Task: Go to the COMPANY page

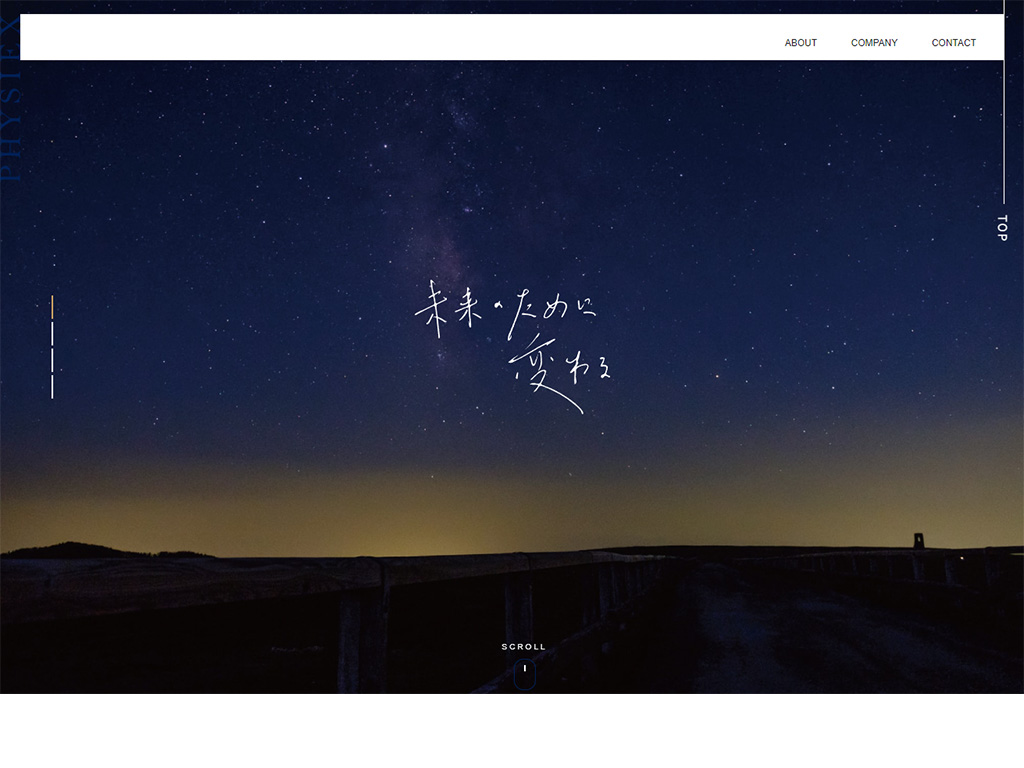Action: (874, 43)
